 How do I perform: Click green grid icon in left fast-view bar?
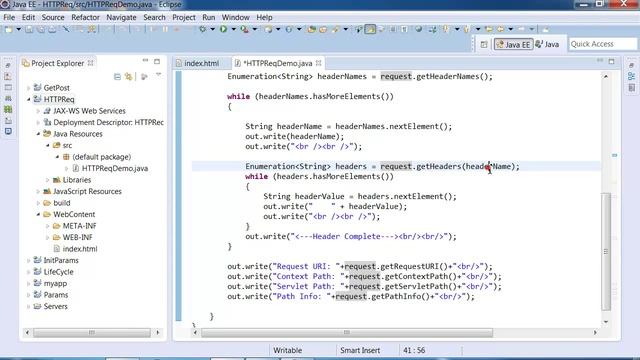pyautogui.click(x=8, y=109)
